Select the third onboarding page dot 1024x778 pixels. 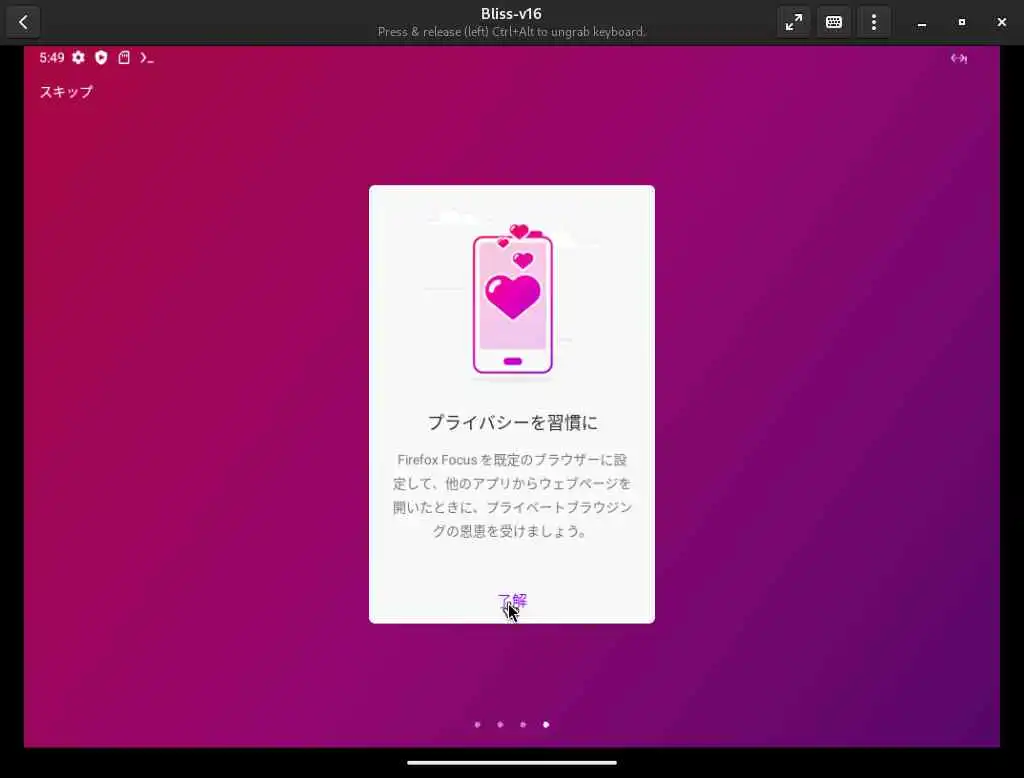pos(523,724)
